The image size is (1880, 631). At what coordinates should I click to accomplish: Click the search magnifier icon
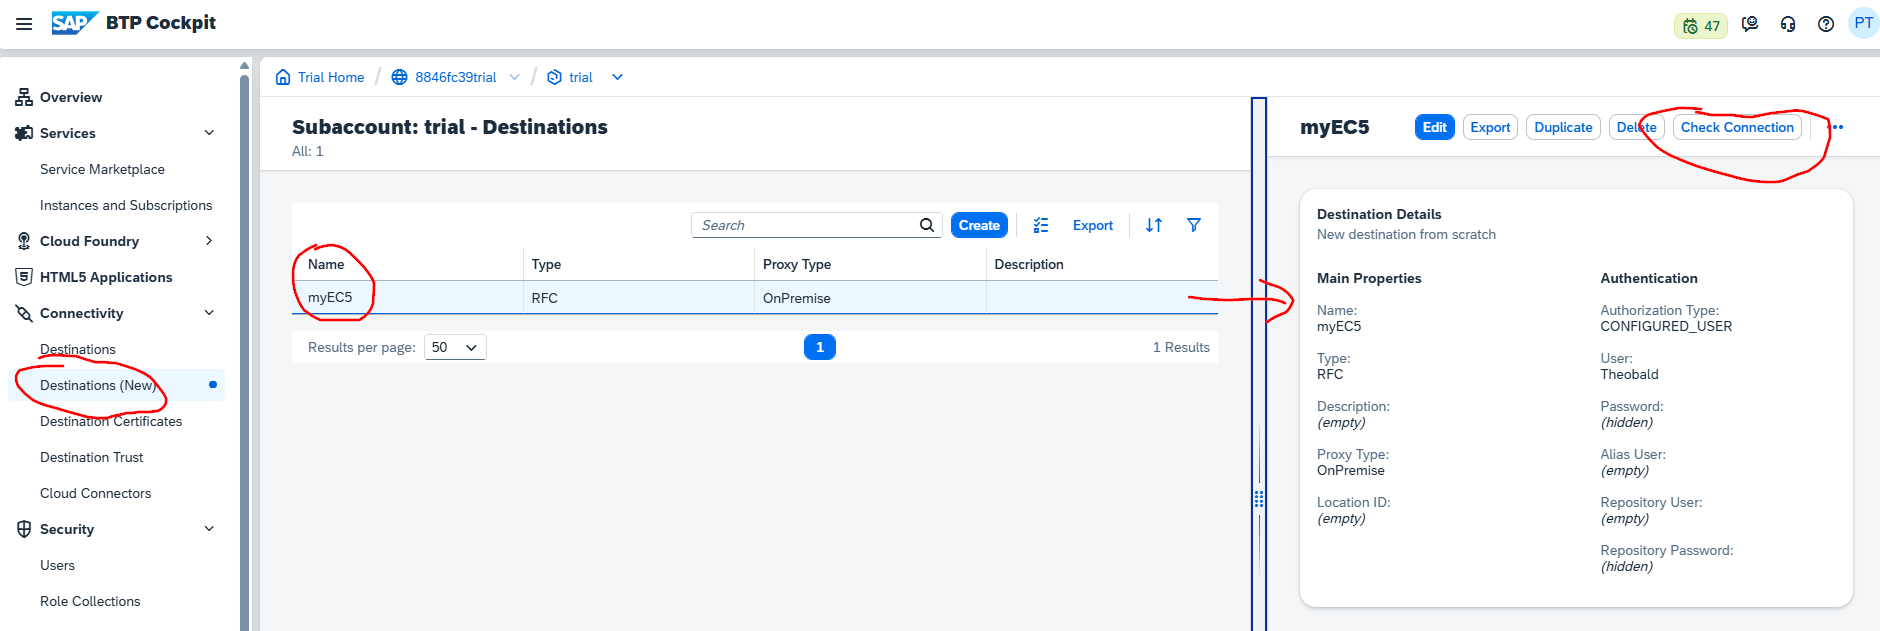tap(927, 225)
